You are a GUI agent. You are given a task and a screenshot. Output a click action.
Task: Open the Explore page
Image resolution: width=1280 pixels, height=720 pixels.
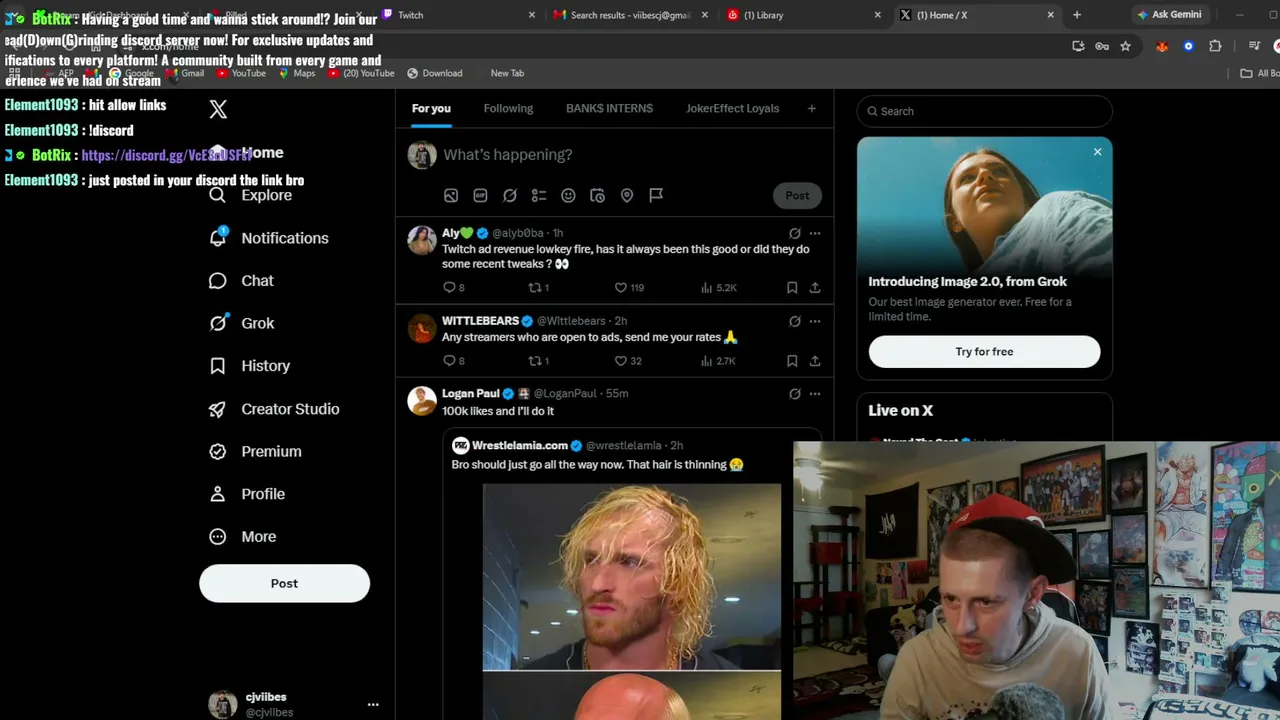click(x=251, y=195)
